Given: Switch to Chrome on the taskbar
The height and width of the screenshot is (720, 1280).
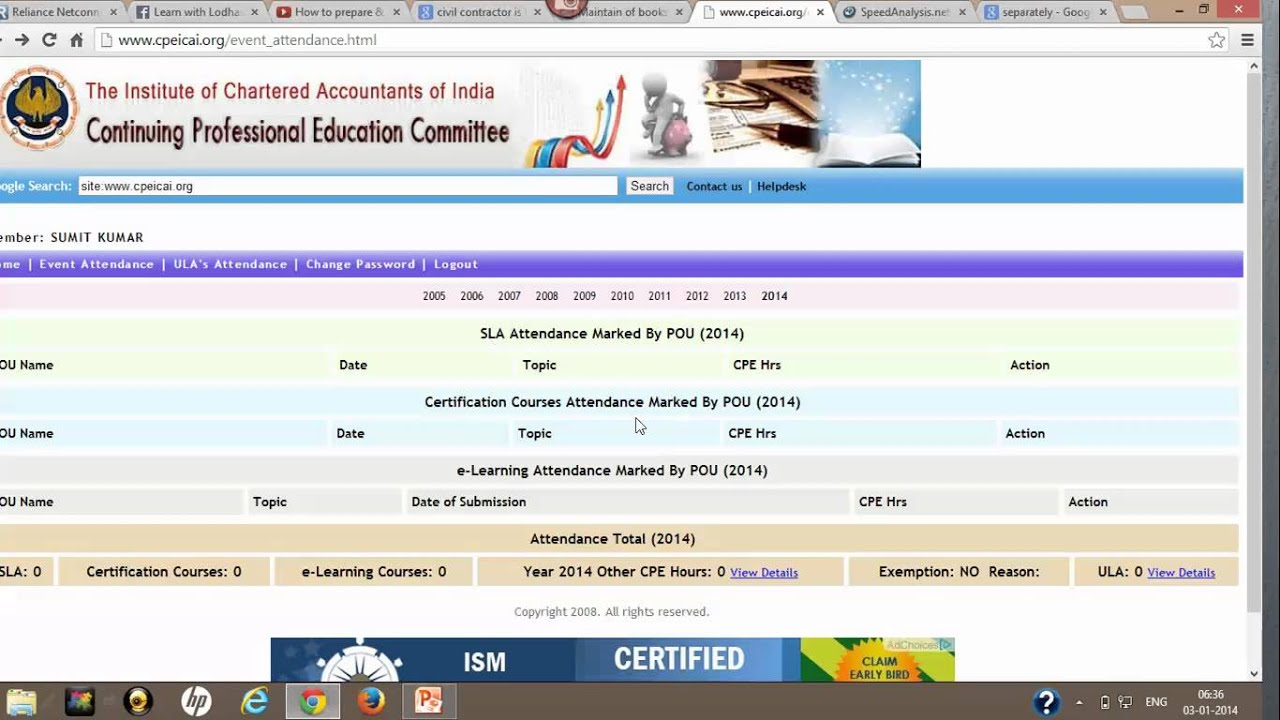Looking at the screenshot, I should click(313, 701).
